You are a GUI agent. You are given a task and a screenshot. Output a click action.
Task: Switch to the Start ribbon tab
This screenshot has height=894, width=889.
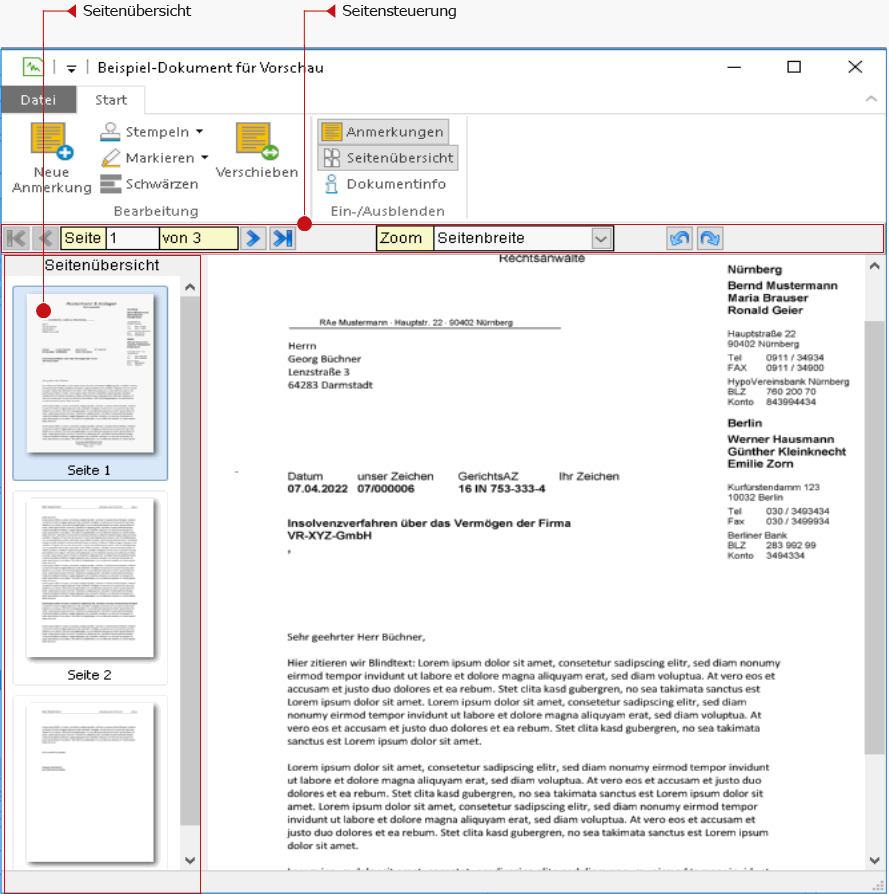(x=111, y=100)
